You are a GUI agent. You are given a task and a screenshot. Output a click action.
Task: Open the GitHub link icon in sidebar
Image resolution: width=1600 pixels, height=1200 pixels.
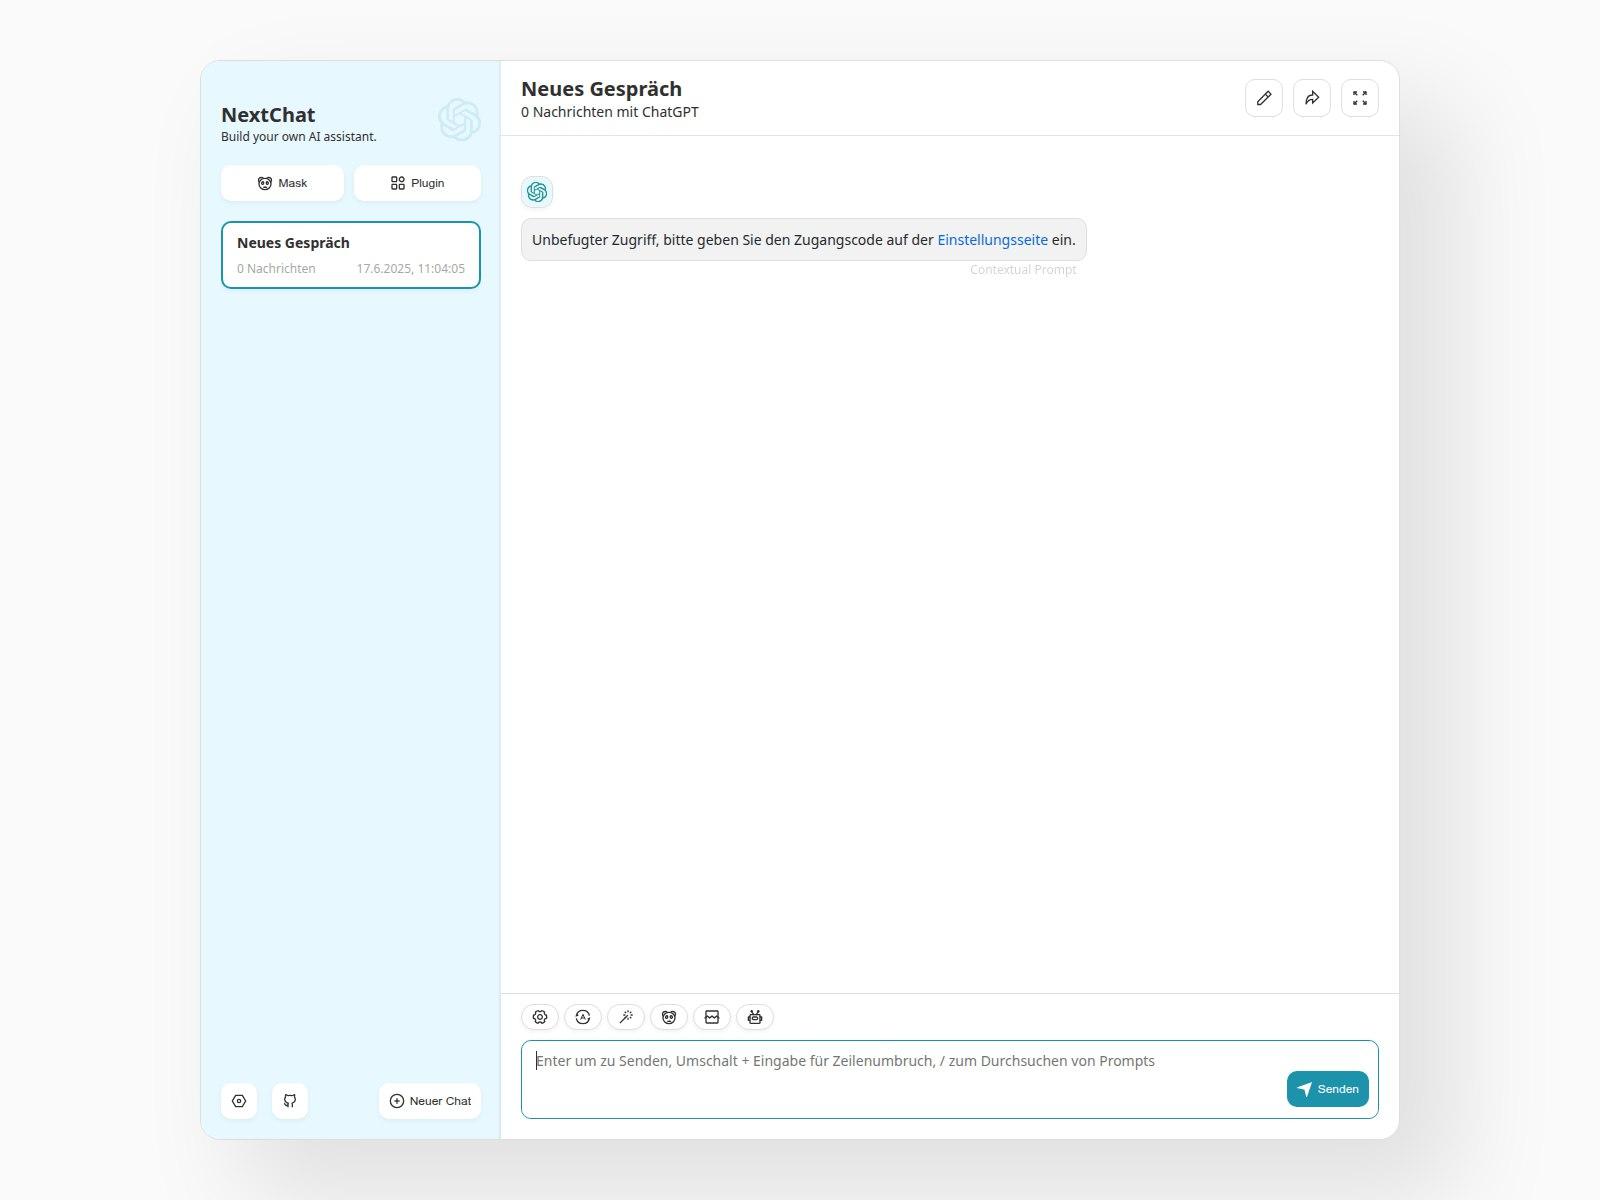(x=290, y=1101)
